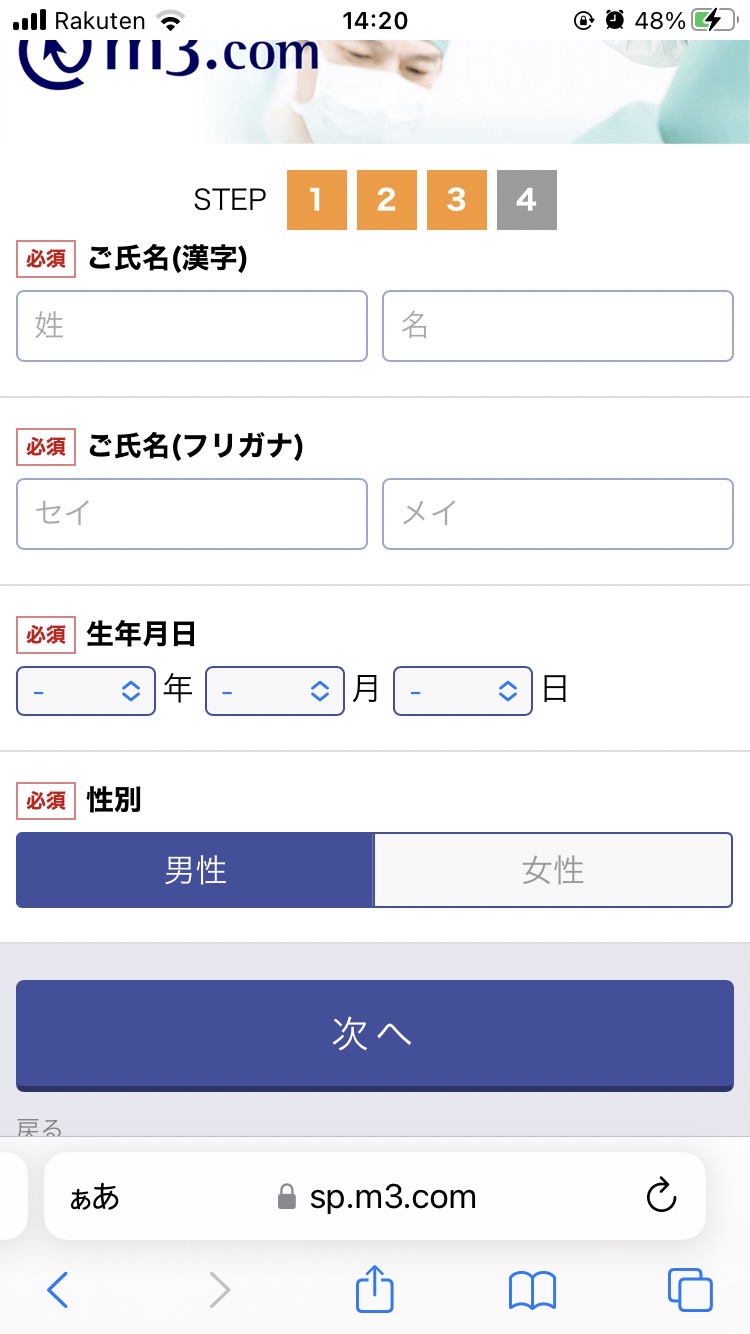Reload the page with refresh icon
The image size is (750, 1334).
[661, 1196]
